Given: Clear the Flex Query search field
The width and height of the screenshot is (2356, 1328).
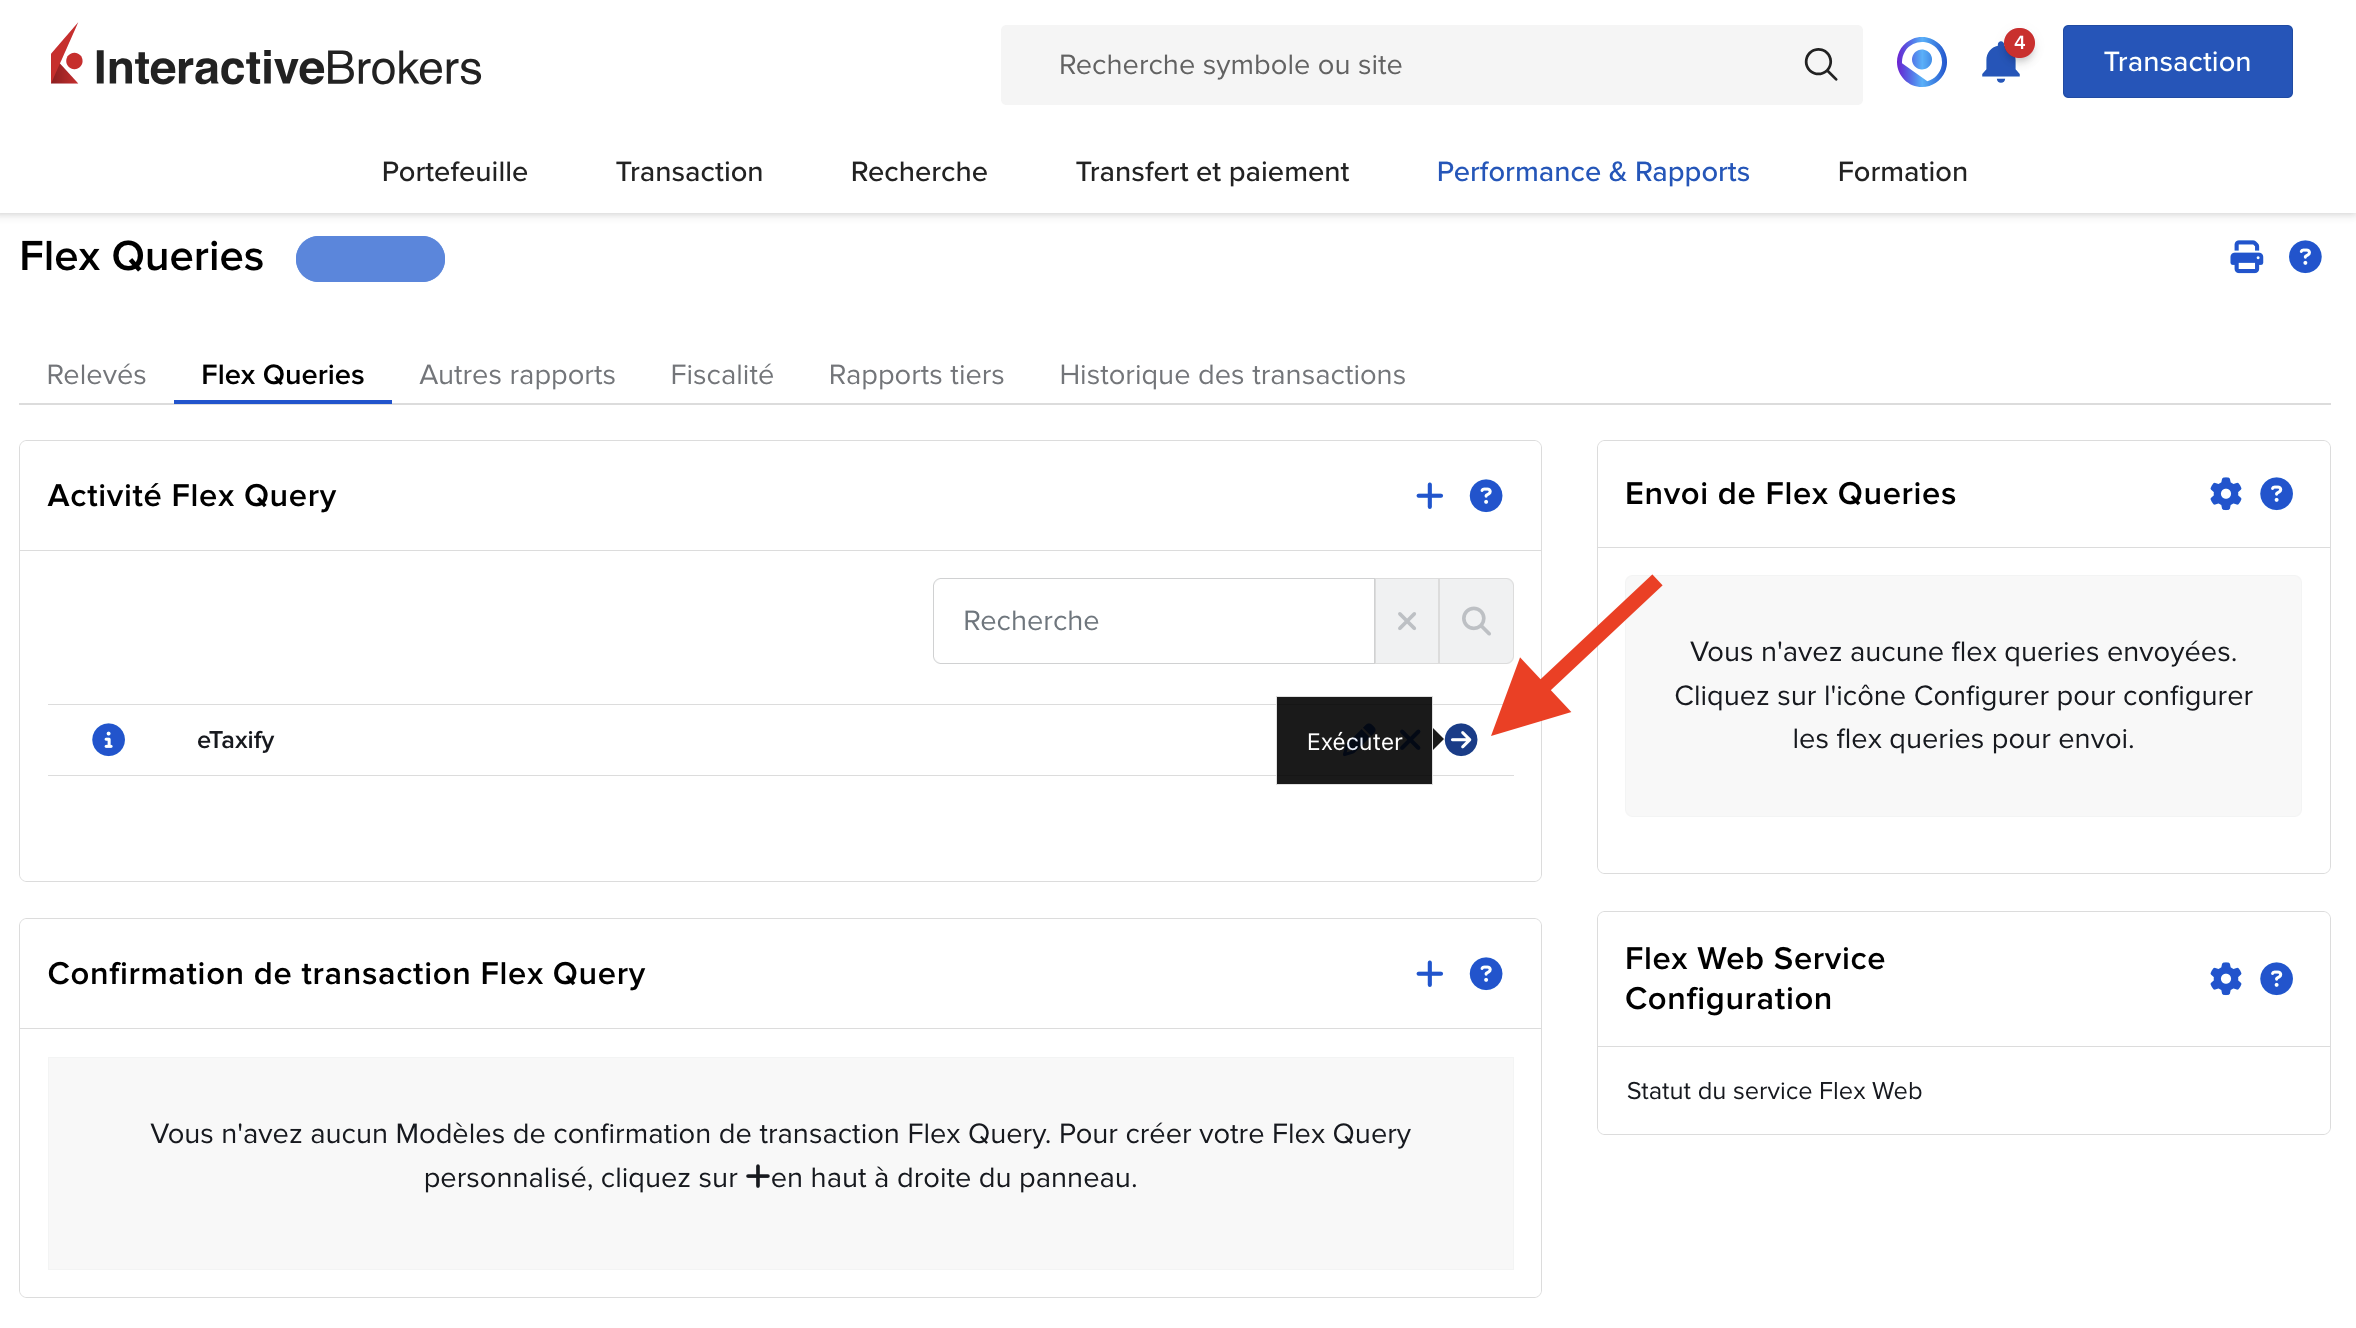Looking at the screenshot, I should [1406, 621].
